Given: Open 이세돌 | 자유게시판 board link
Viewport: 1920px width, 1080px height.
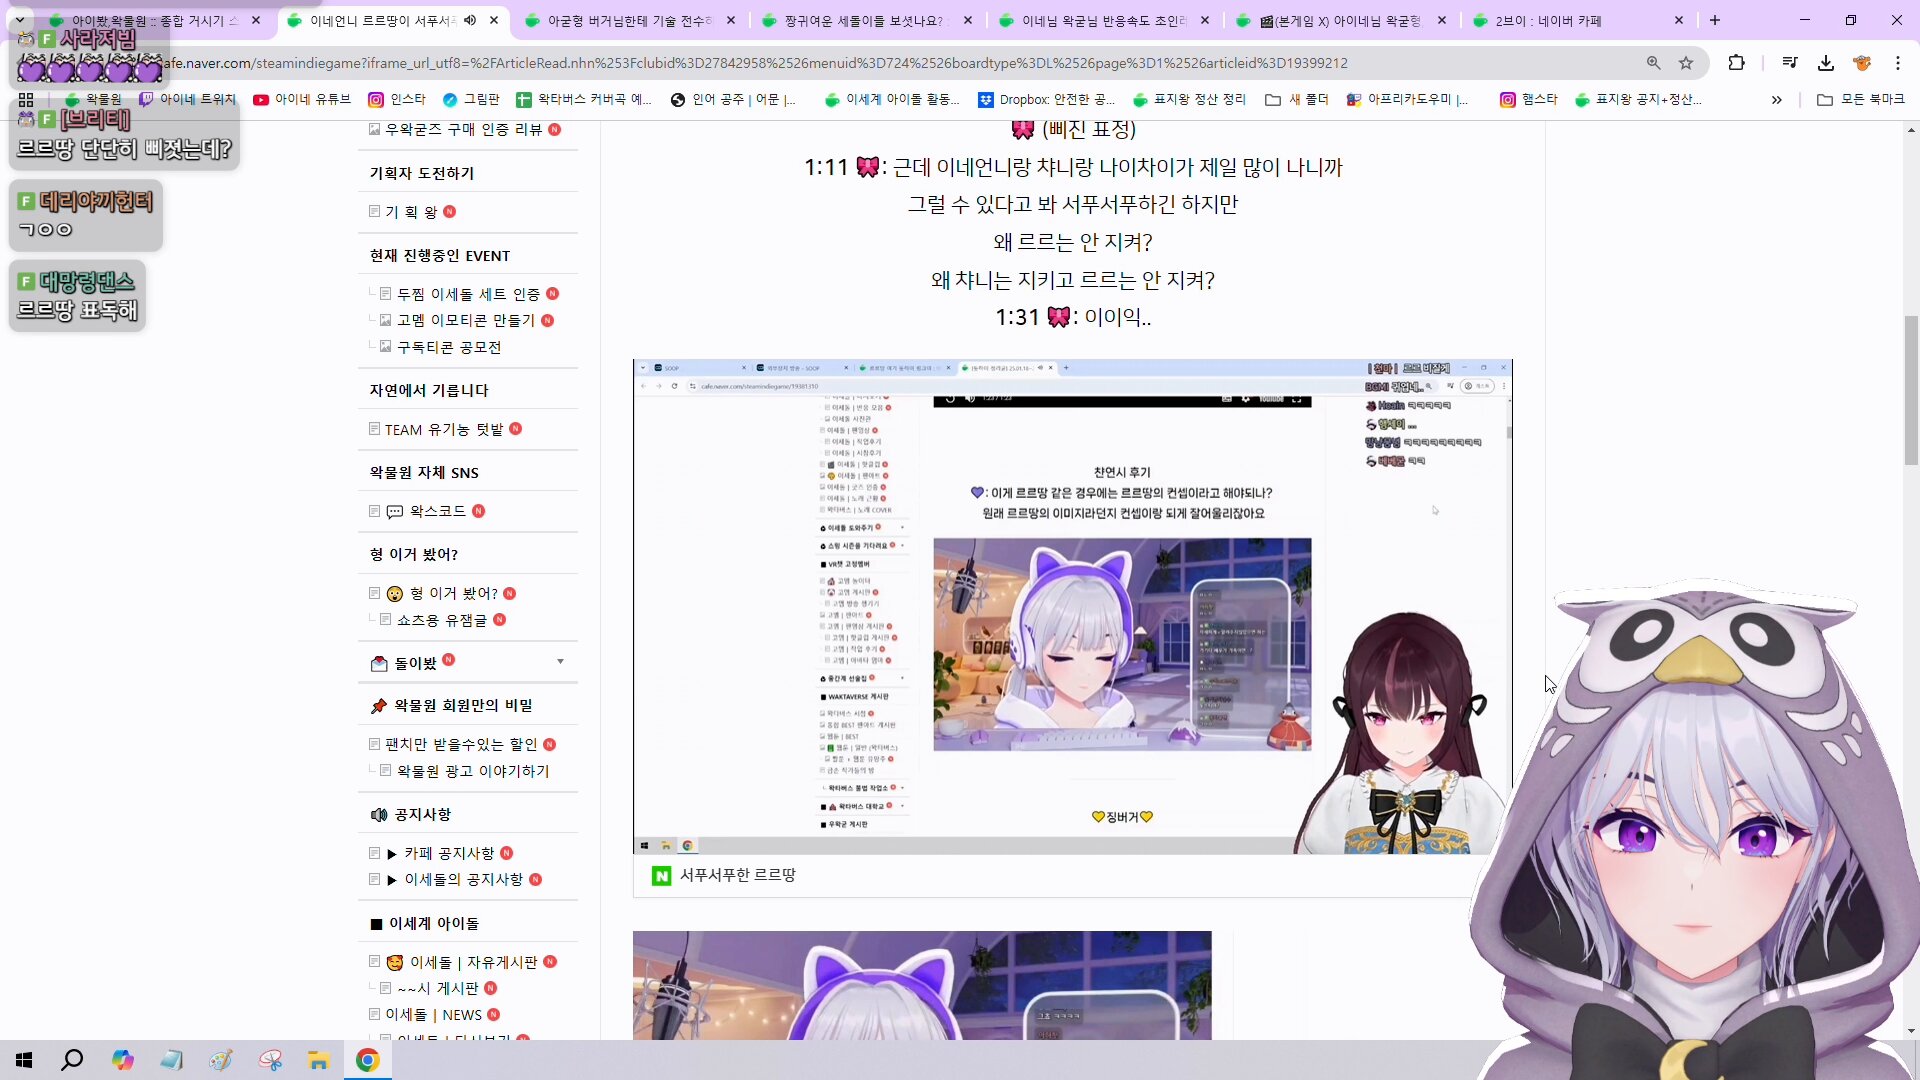Looking at the screenshot, I should (473, 962).
